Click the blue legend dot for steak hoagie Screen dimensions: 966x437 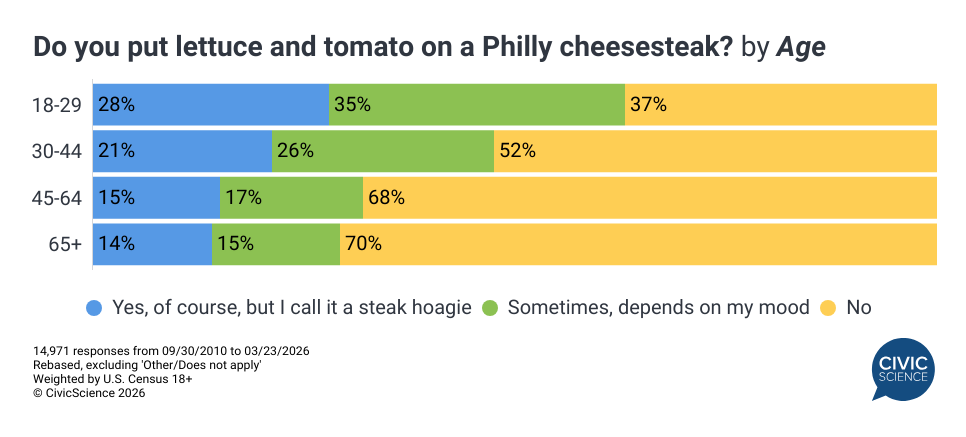tap(94, 308)
